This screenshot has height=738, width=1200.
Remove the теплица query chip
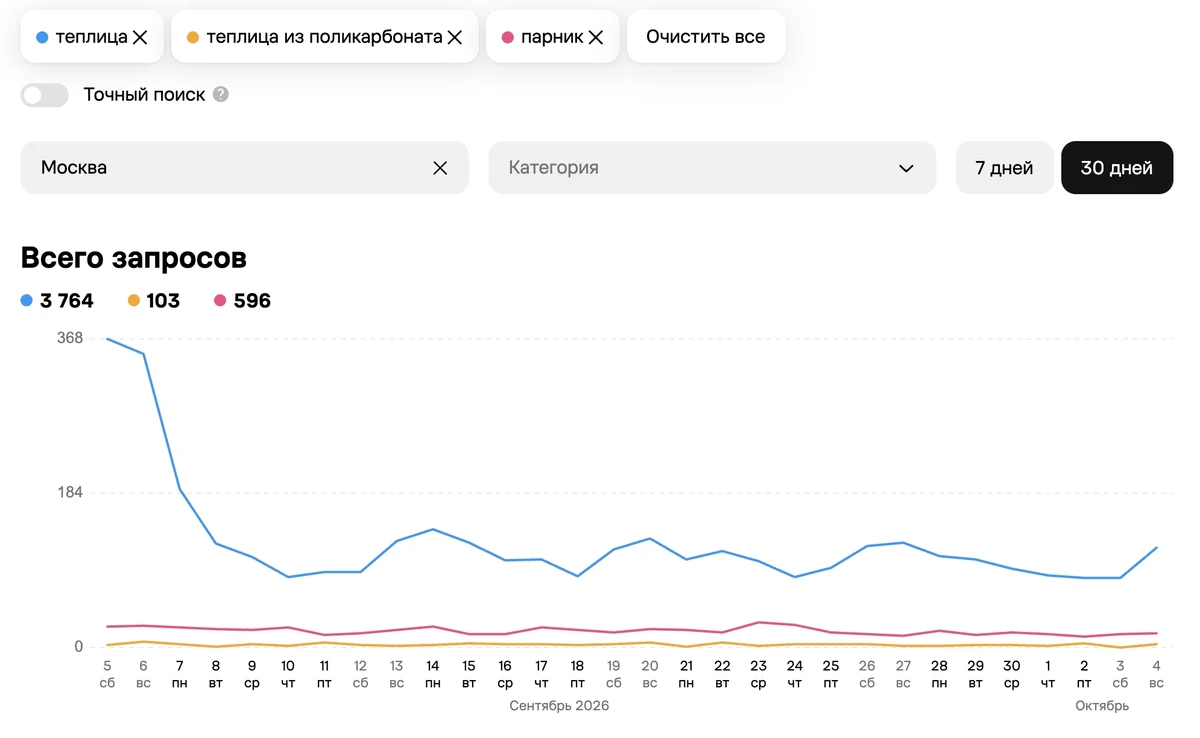pos(140,37)
